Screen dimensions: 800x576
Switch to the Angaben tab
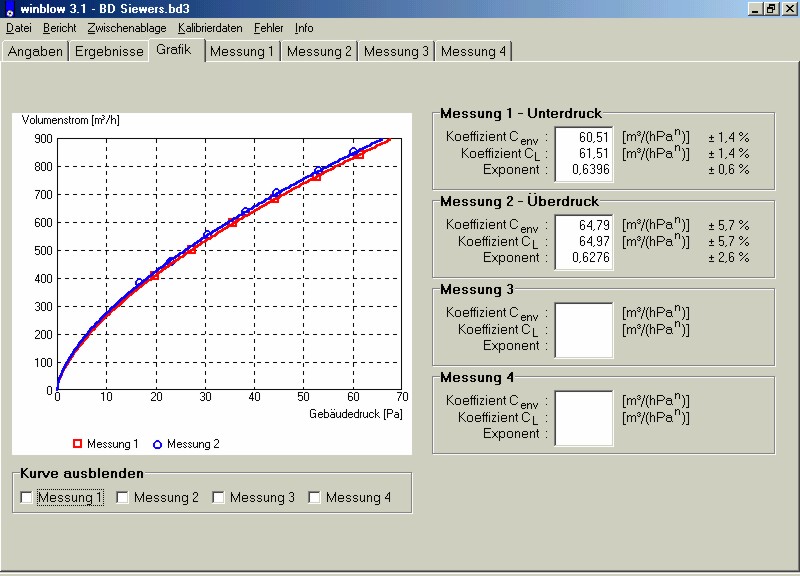(x=35, y=52)
